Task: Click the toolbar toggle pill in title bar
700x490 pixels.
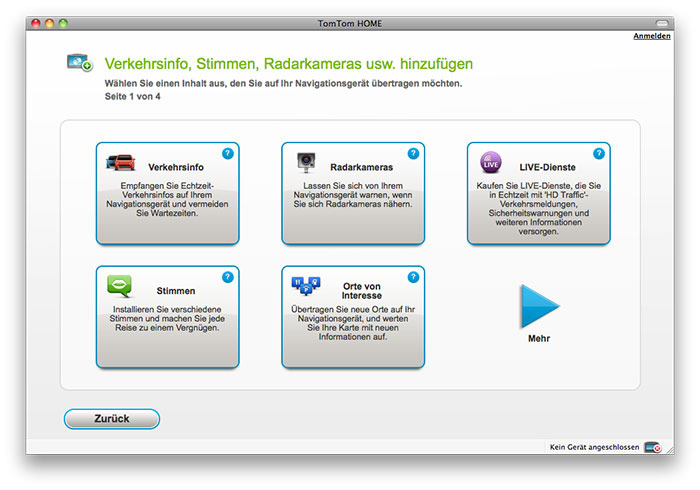Action: coord(662,23)
